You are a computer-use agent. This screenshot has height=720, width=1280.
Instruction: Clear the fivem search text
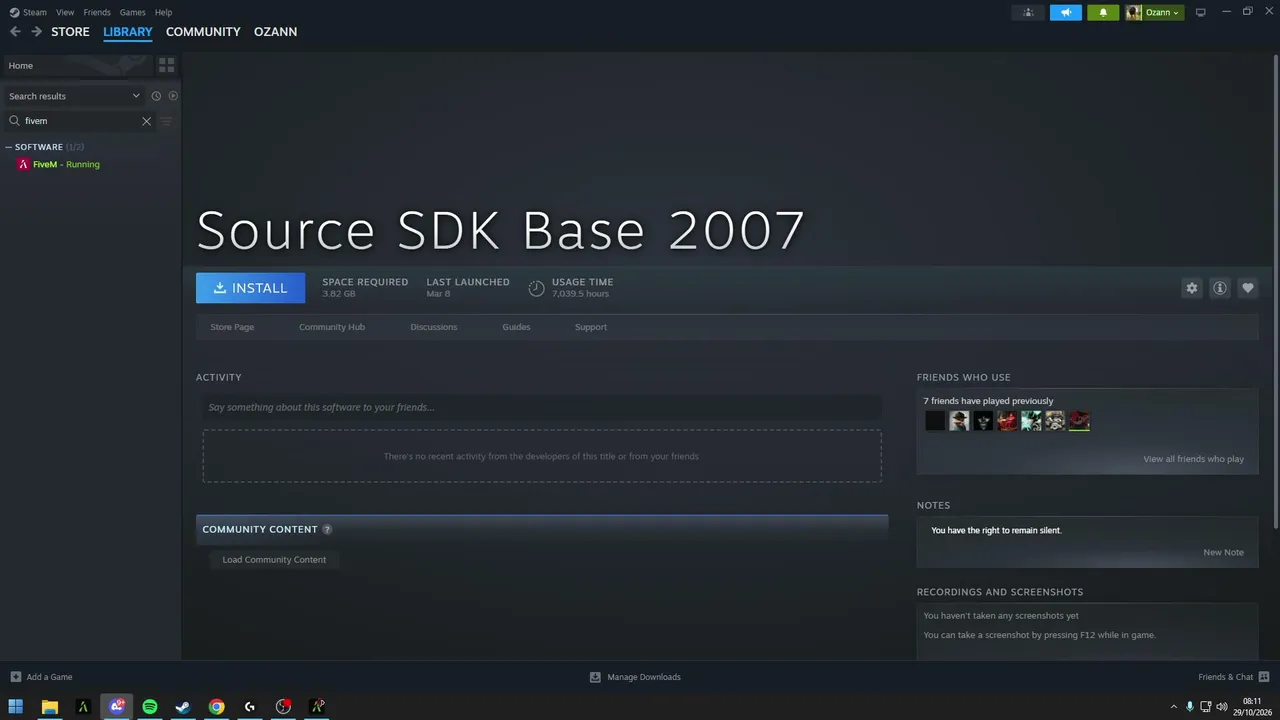point(146,121)
